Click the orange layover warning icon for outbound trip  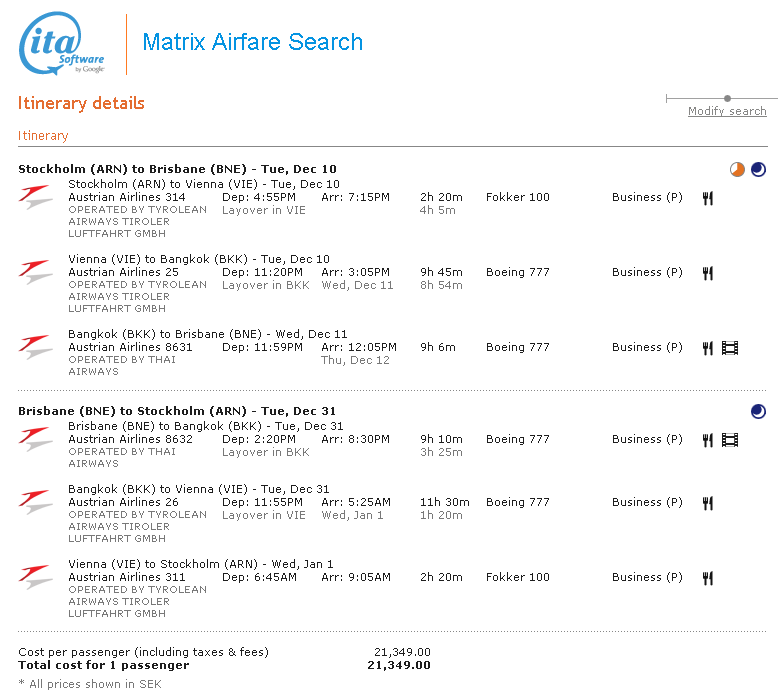click(x=737, y=170)
